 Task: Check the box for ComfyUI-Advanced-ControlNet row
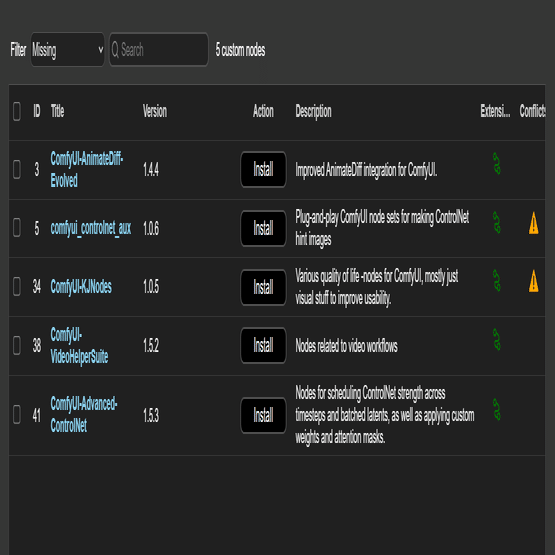pyautogui.click(x=17, y=414)
